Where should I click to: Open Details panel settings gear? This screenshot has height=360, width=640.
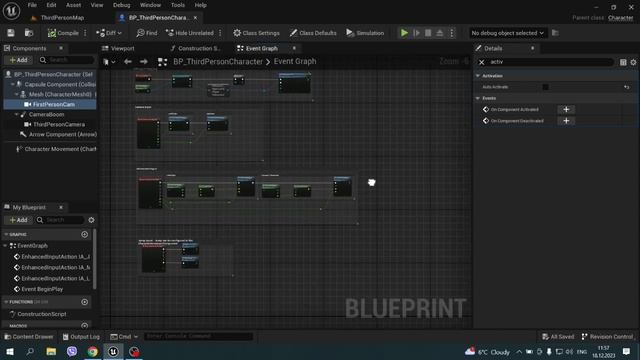point(633,62)
